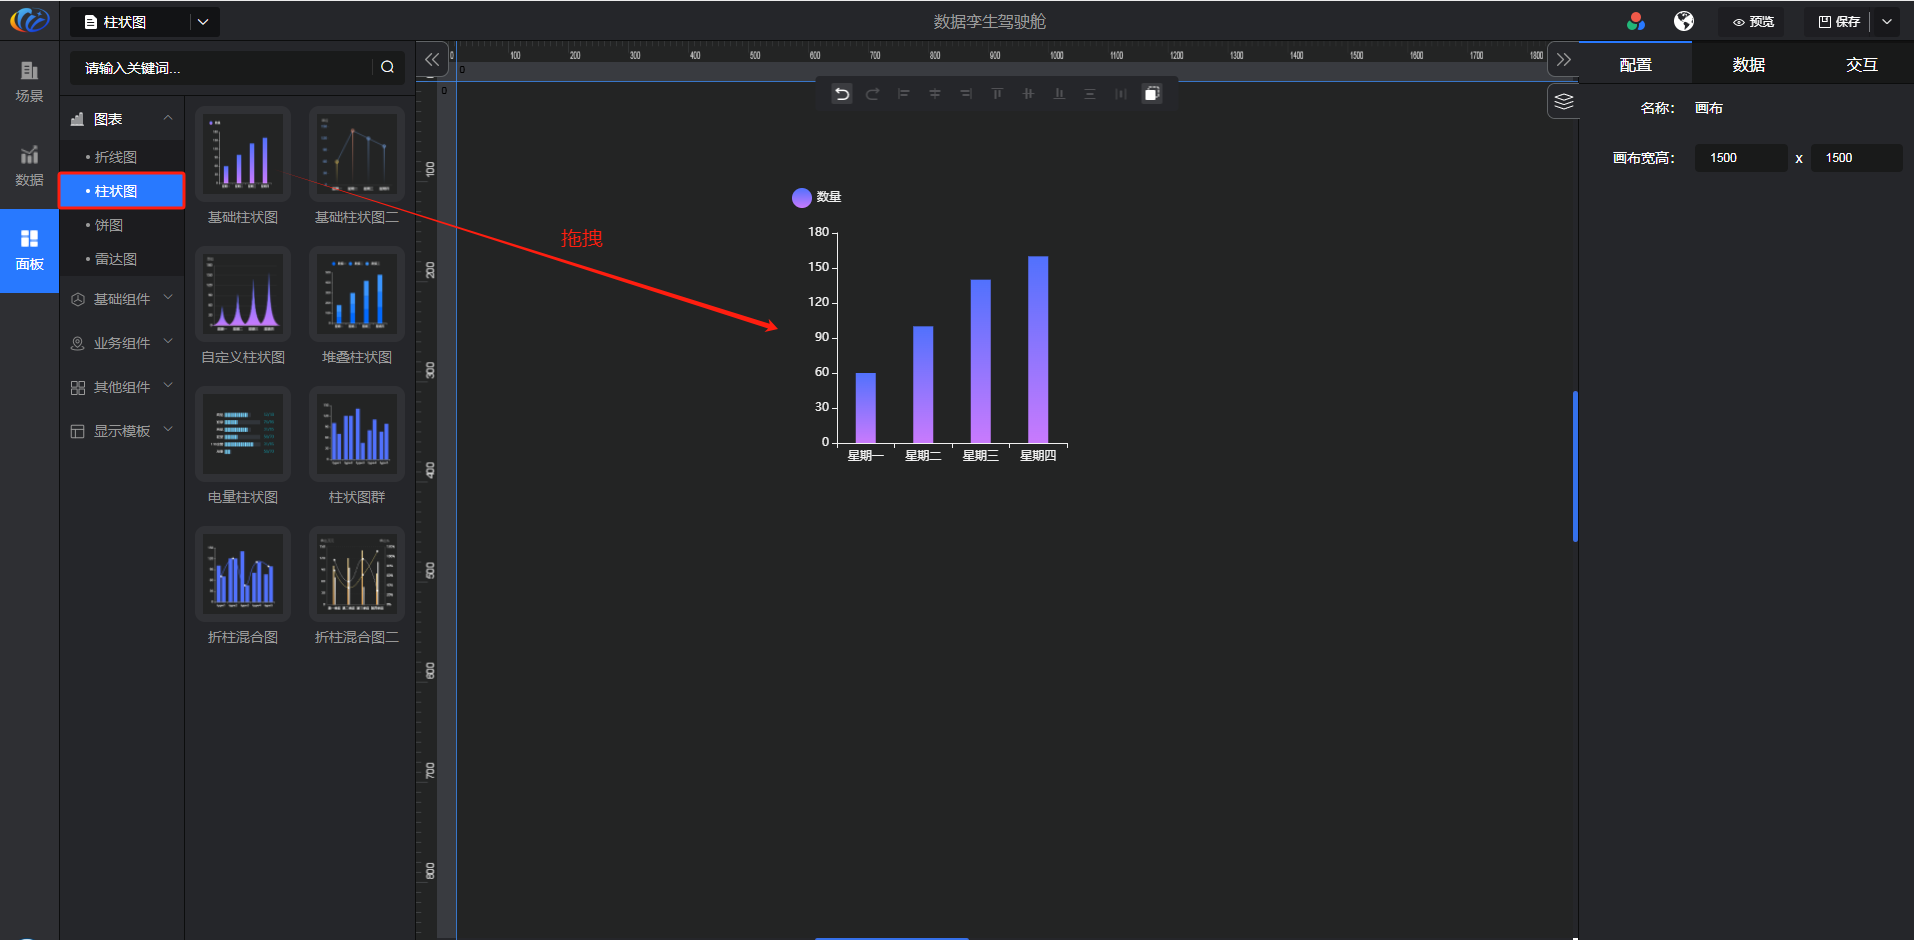1914x940 pixels.
Task: Open the 柱状图 page selector dropdown
Action: [x=203, y=22]
